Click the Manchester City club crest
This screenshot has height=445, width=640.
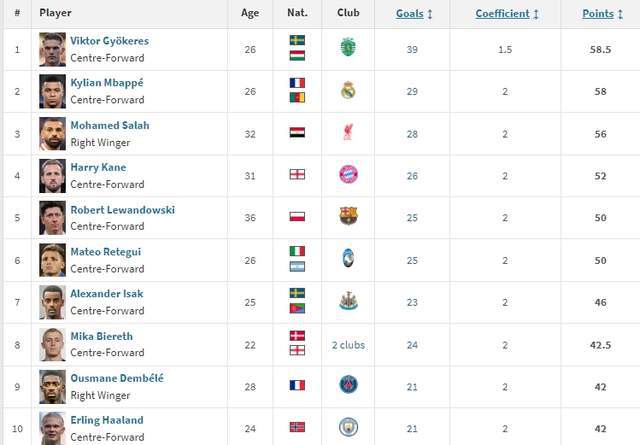pyautogui.click(x=348, y=426)
